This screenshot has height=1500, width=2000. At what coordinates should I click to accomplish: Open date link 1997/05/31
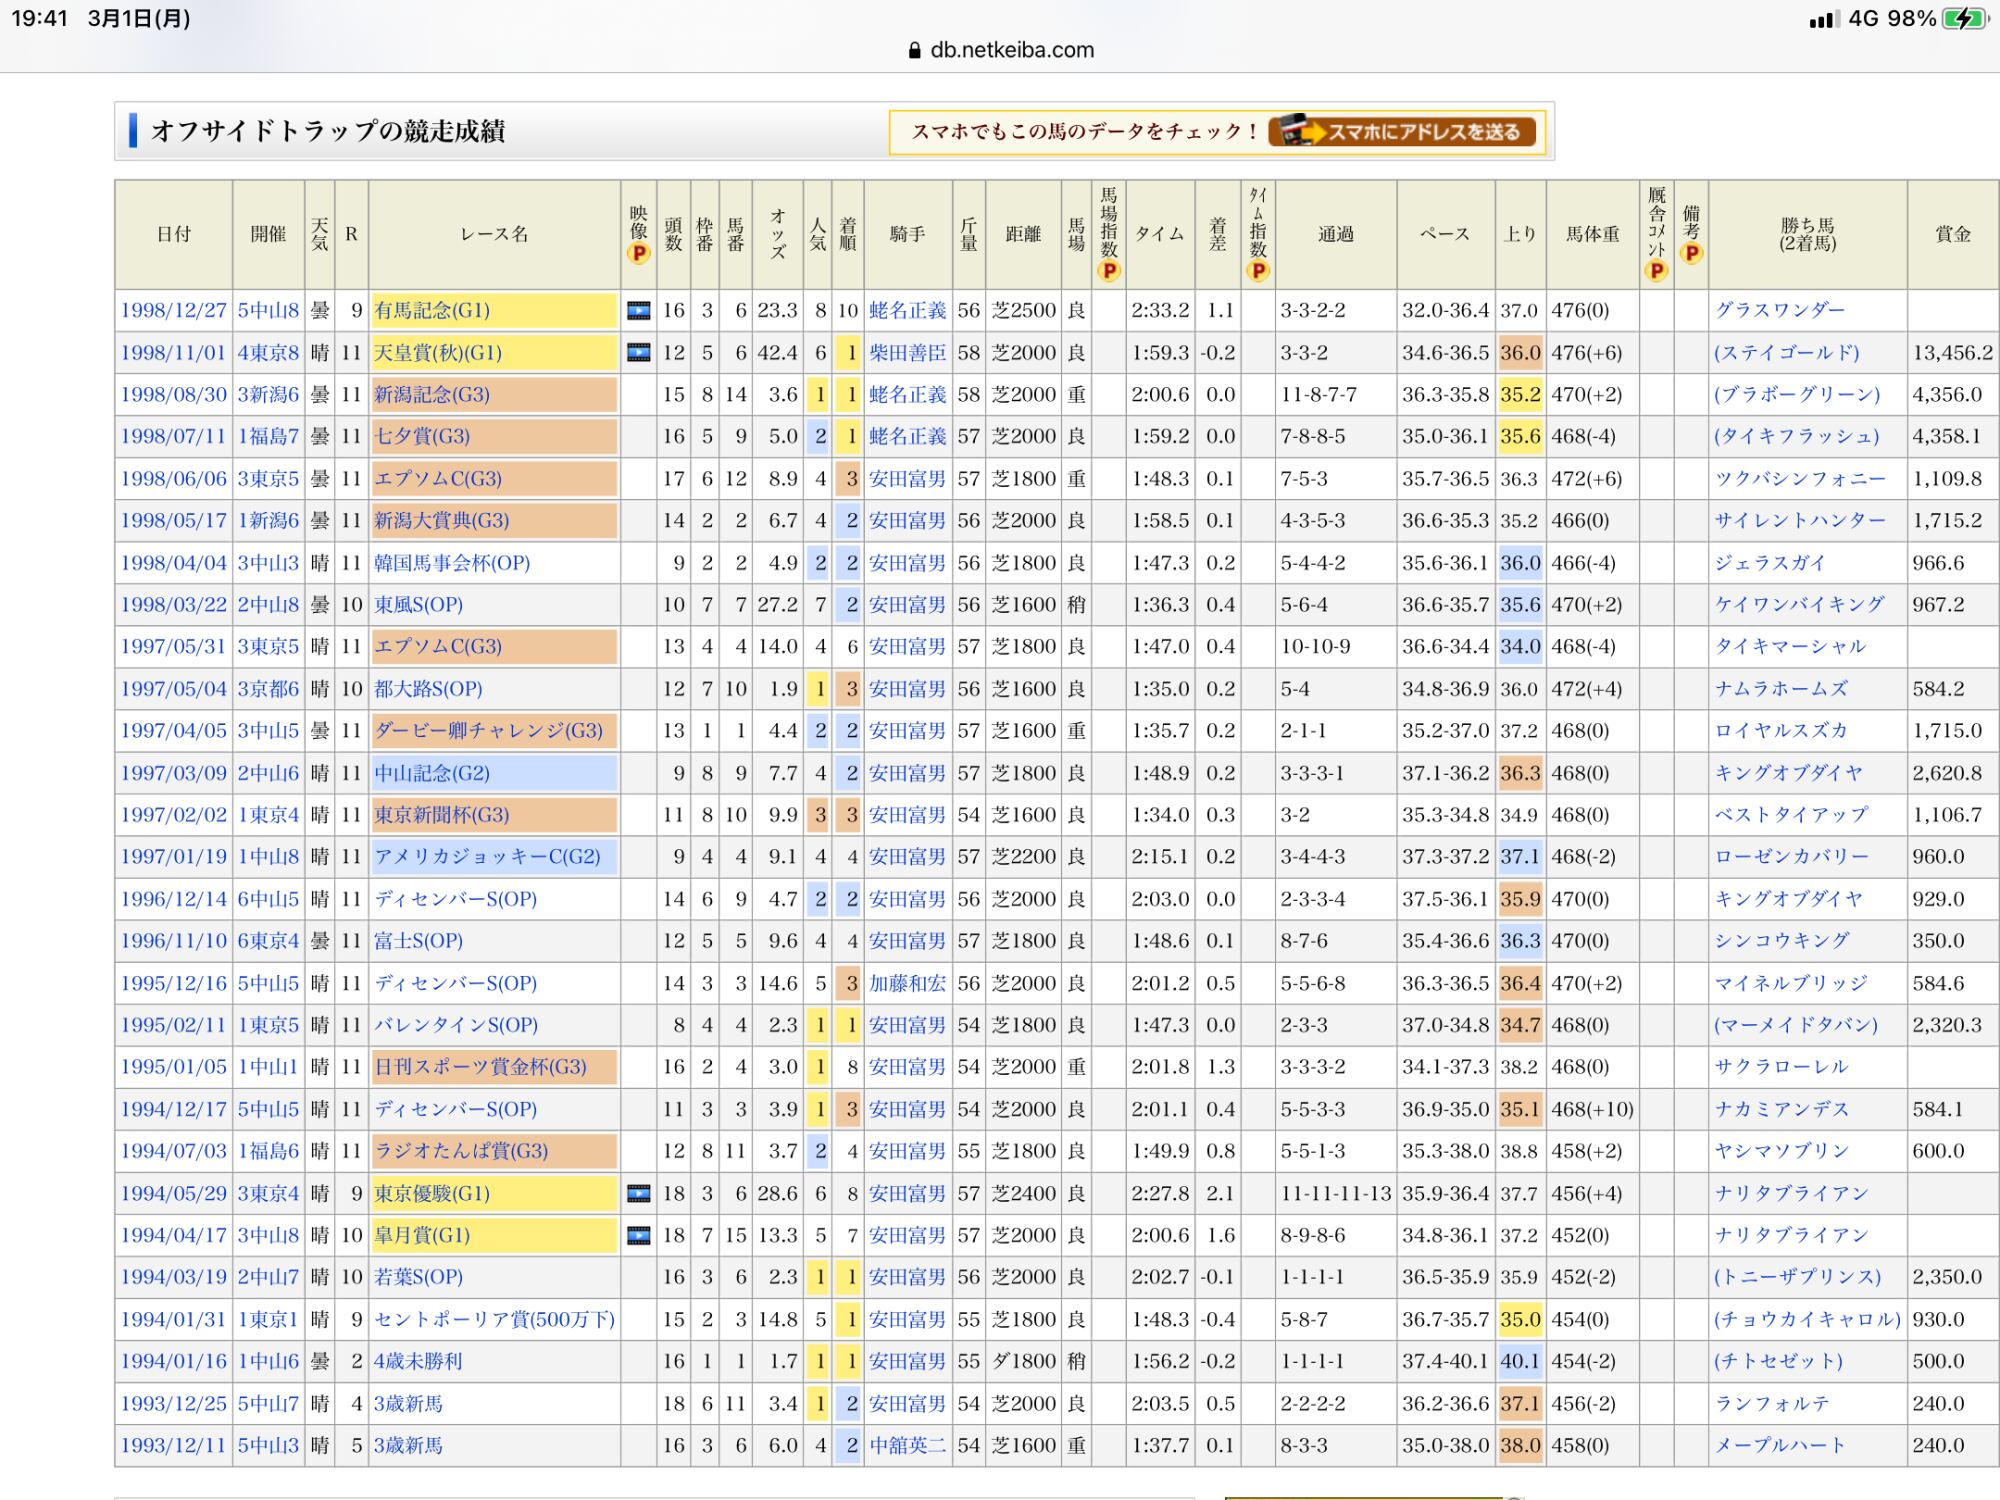pos(173,647)
